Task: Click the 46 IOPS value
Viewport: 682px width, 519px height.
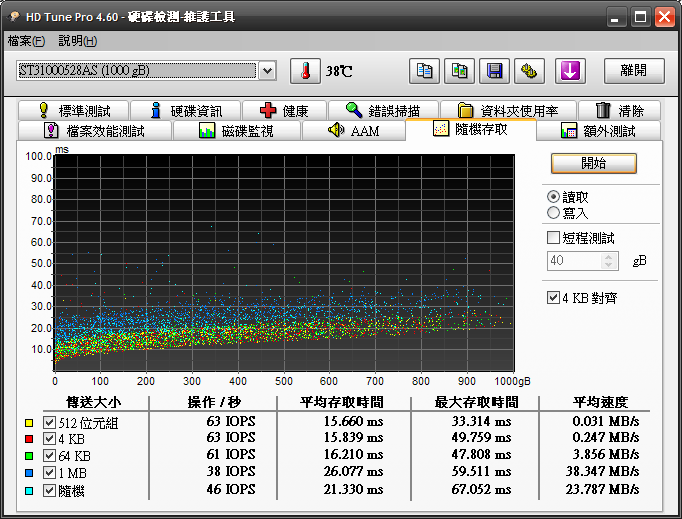Action: coord(231,489)
